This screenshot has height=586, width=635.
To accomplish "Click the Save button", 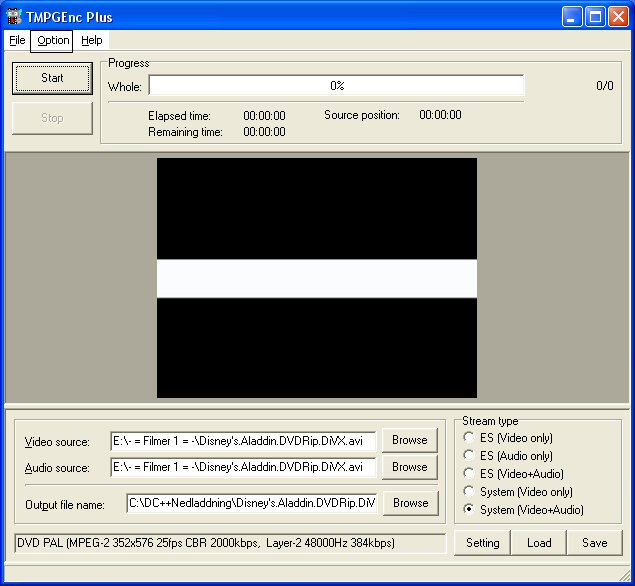I will click(595, 543).
